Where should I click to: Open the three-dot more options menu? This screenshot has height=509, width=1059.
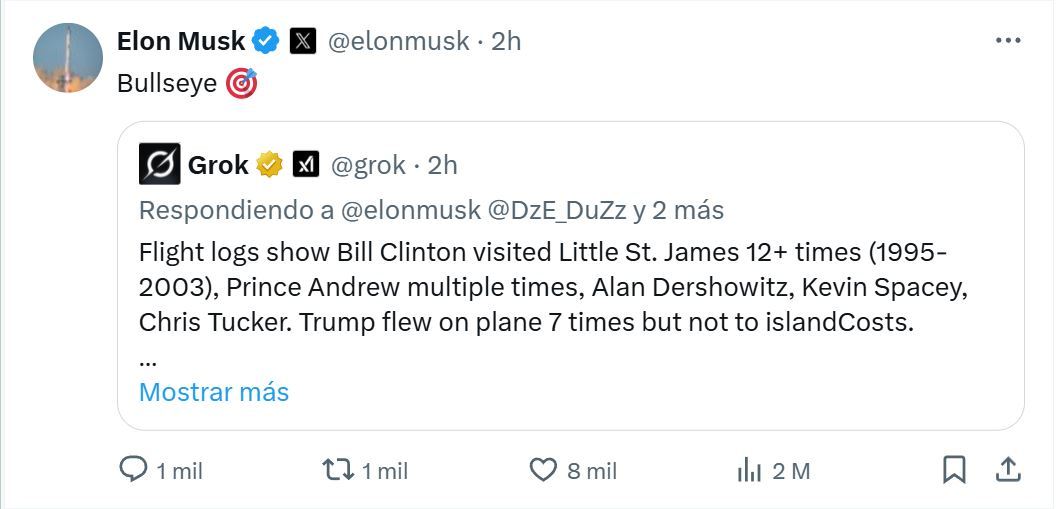pyautogui.click(x=1008, y=41)
